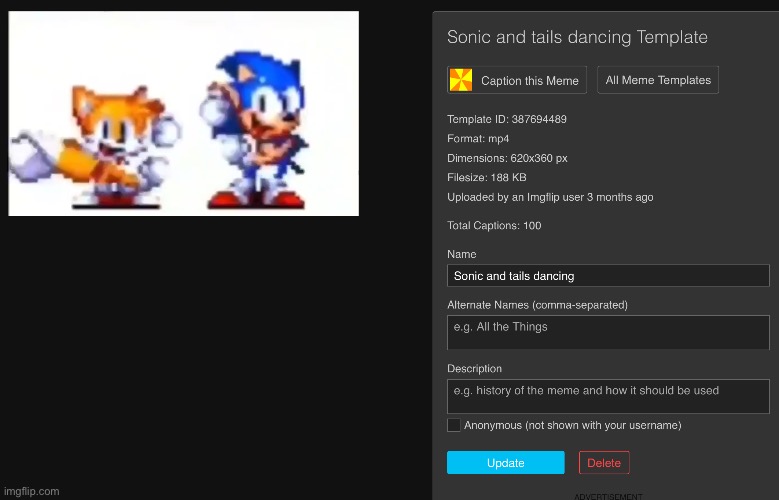Screen dimensions: 779x500
Task: Click the Sonic and tails dancing Template heading
Action: (577, 37)
